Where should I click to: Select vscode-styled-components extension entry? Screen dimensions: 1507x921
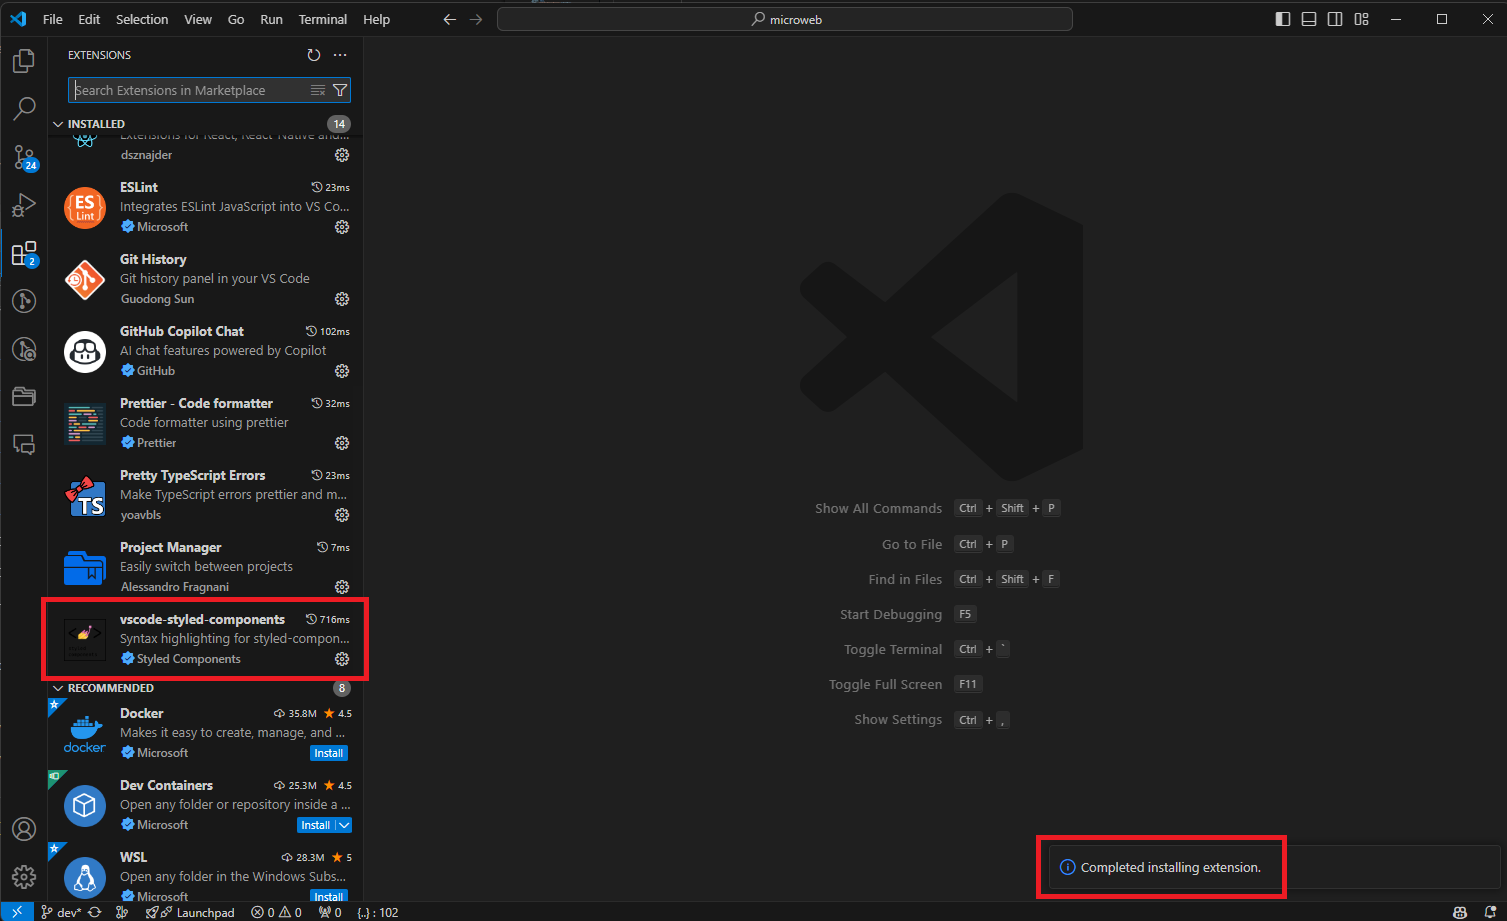(205, 639)
